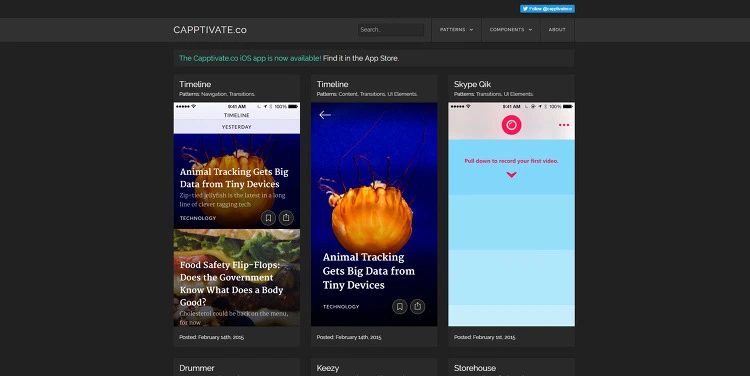
Task: Open the Skype Qik card title
Action: [x=472, y=84]
